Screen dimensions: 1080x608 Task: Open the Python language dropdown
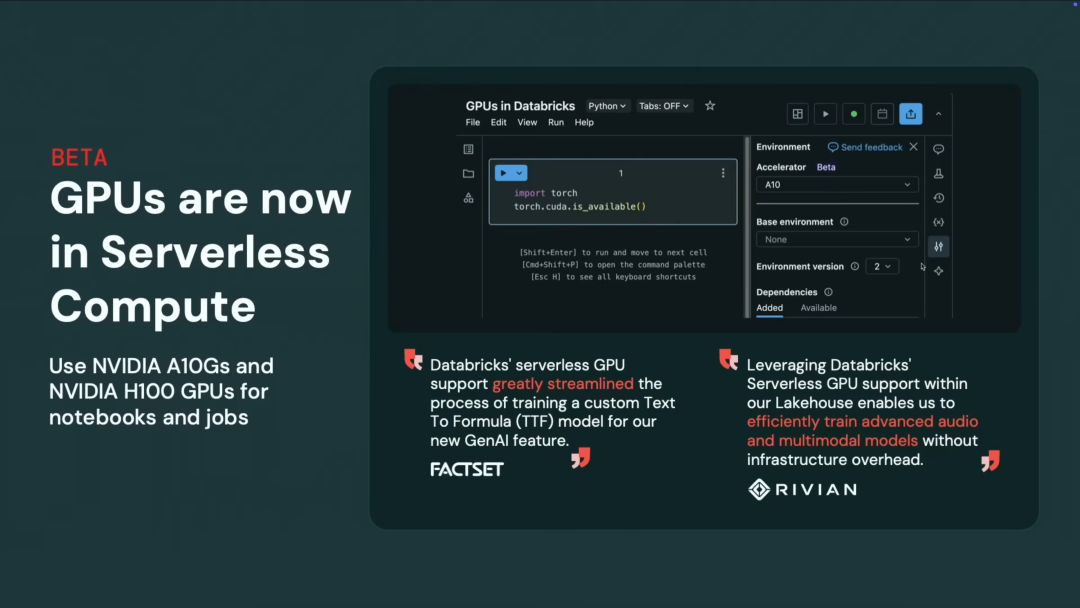pyautogui.click(x=607, y=106)
